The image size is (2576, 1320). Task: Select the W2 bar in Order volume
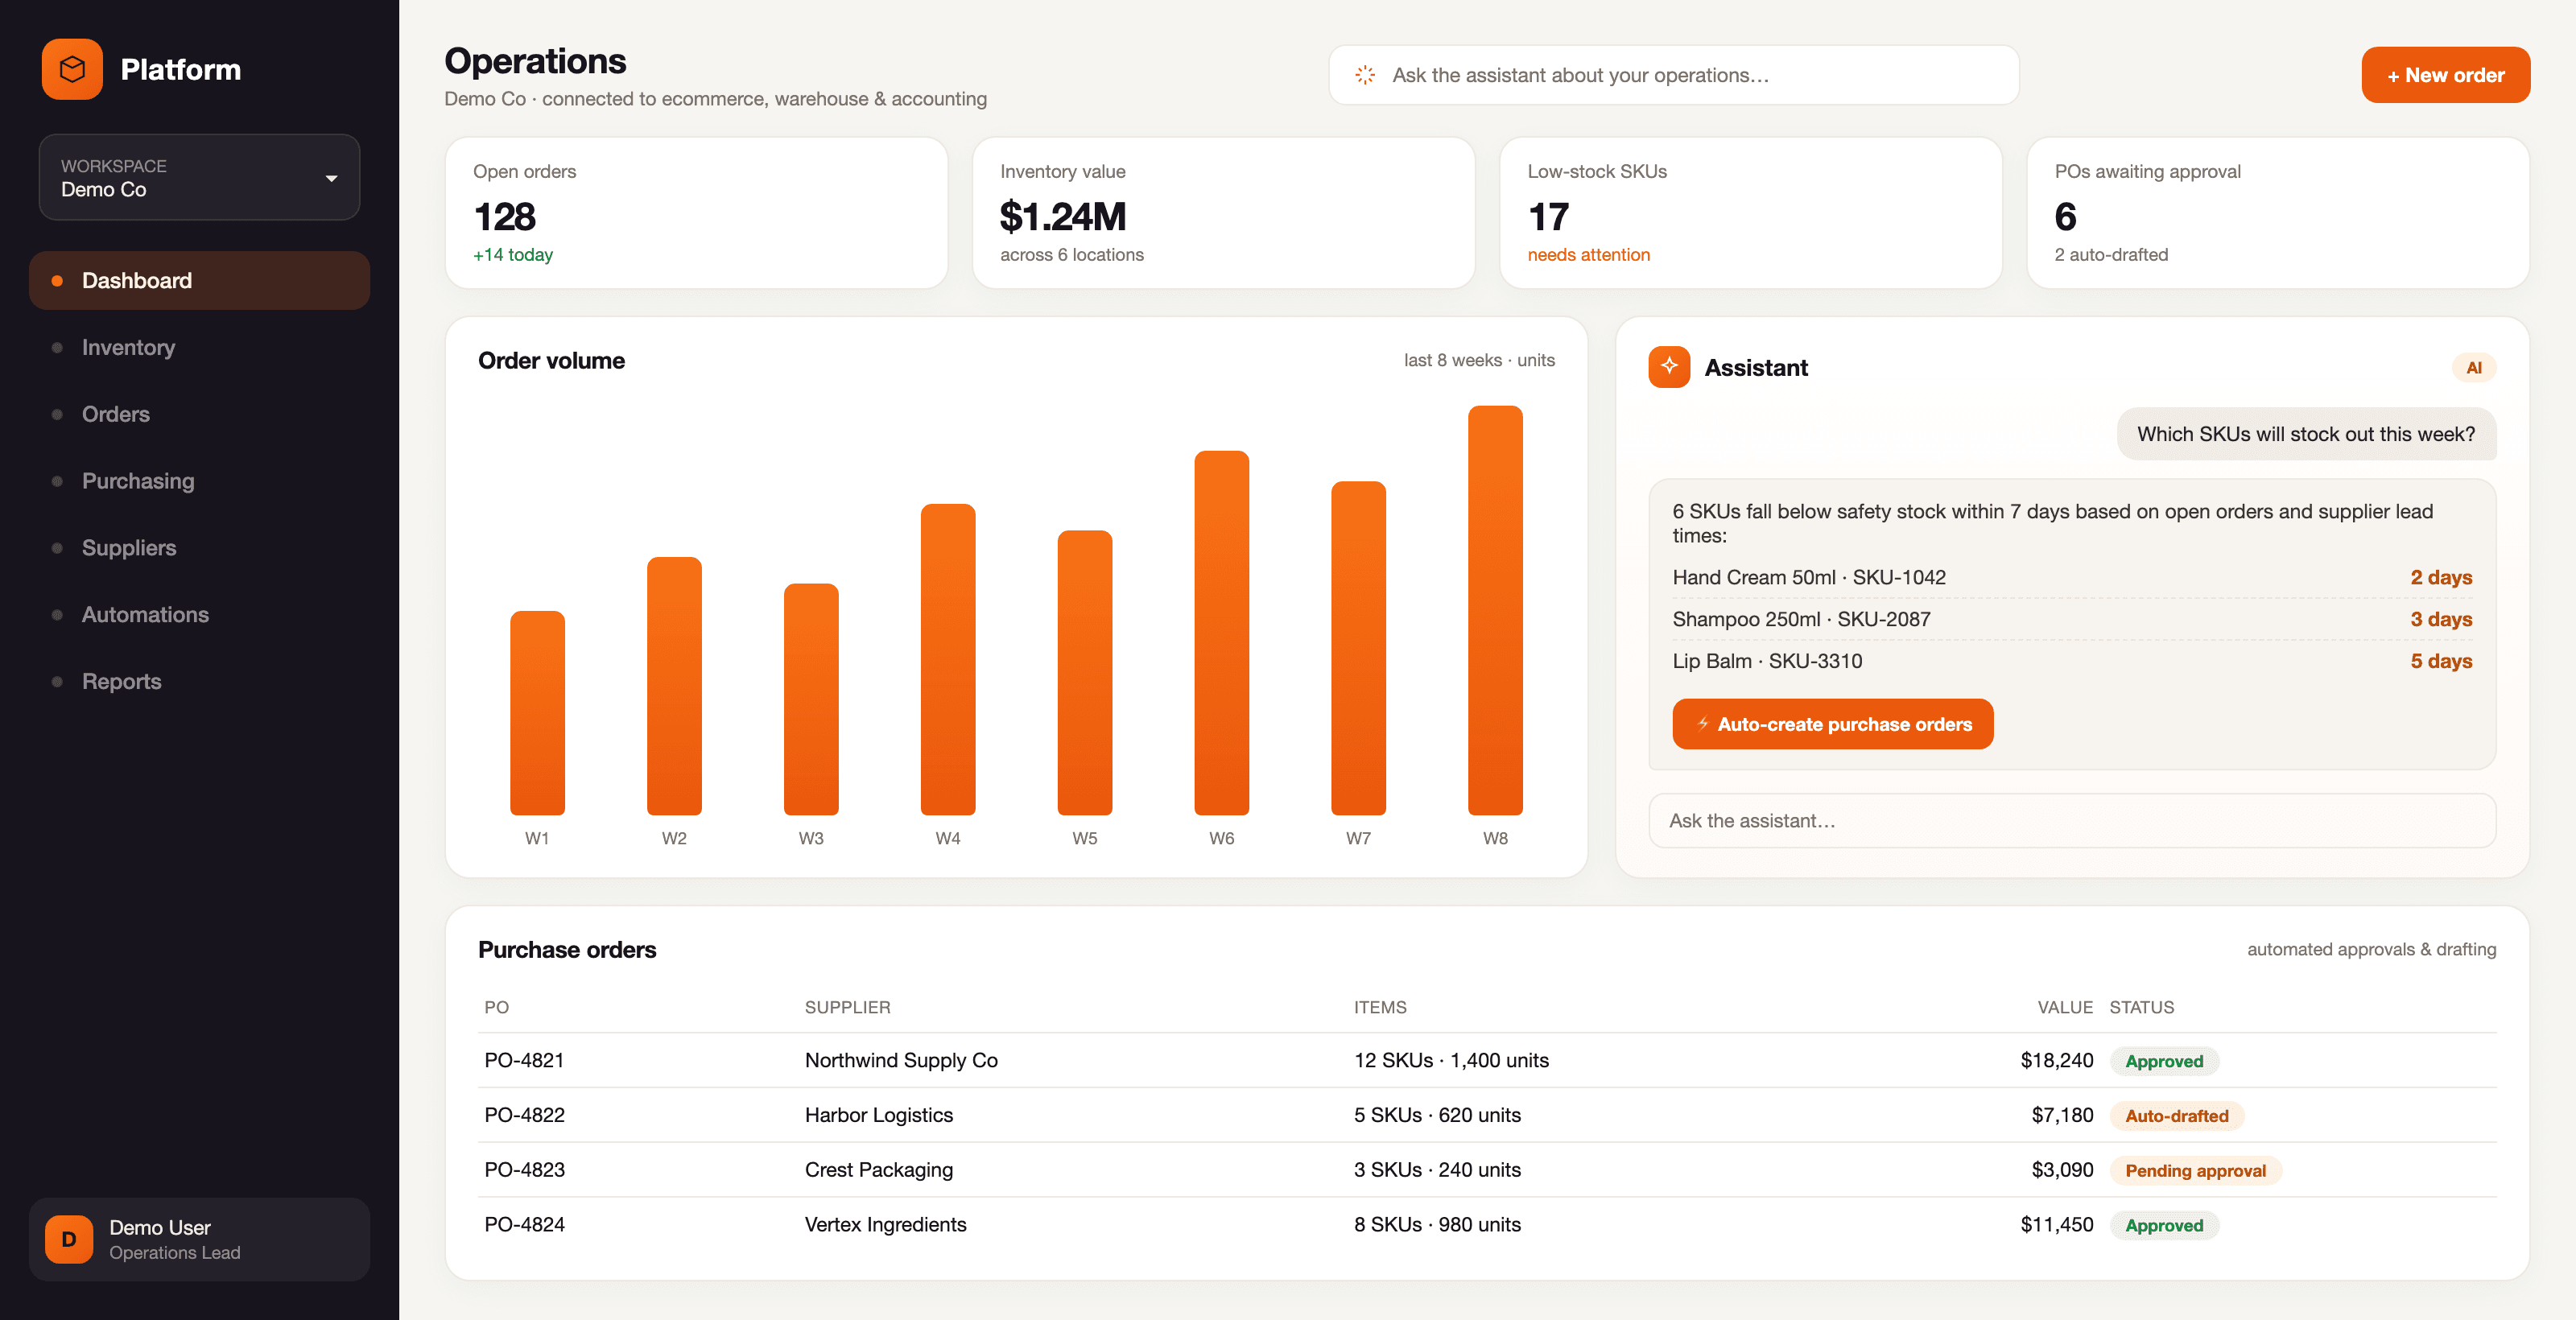click(x=674, y=686)
